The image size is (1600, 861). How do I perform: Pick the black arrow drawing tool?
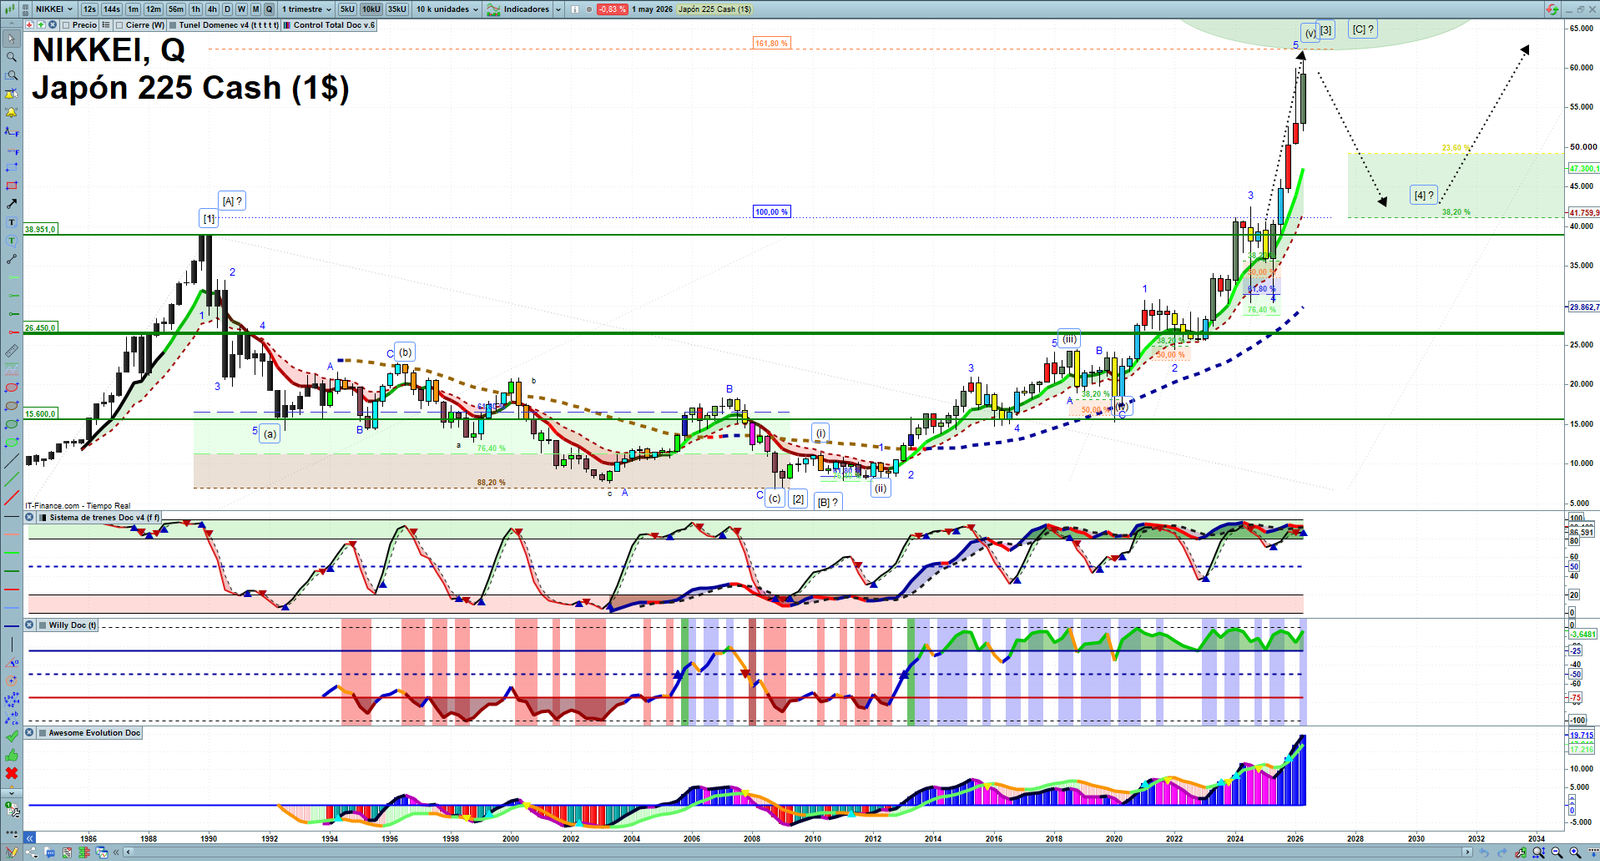pyautogui.click(x=11, y=204)
